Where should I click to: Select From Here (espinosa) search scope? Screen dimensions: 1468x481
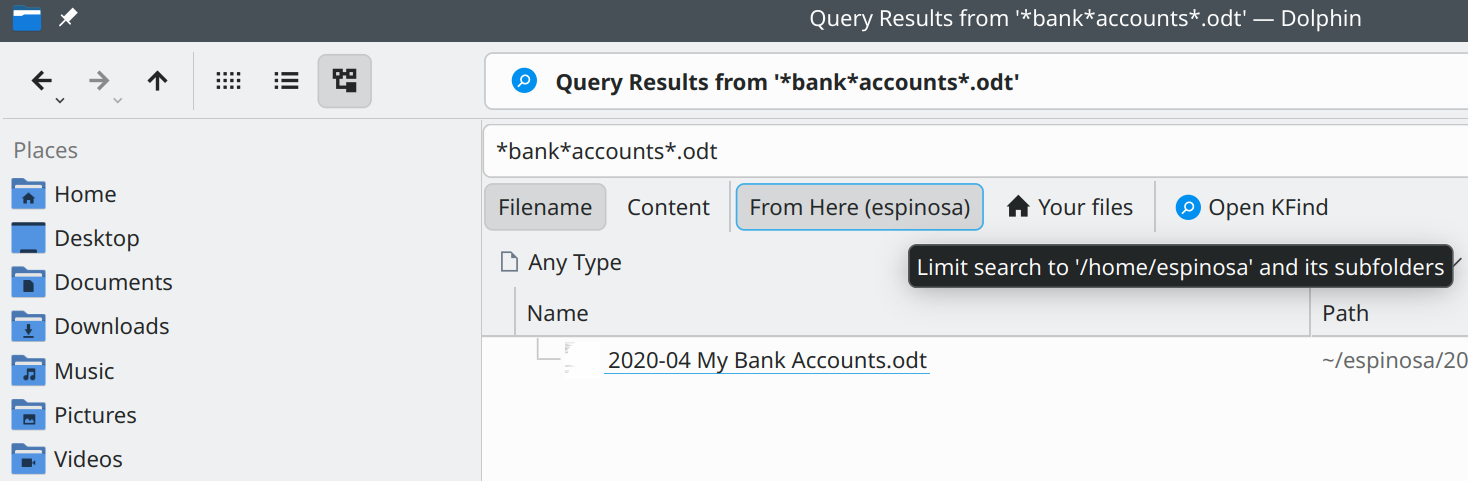click(860, 207)
